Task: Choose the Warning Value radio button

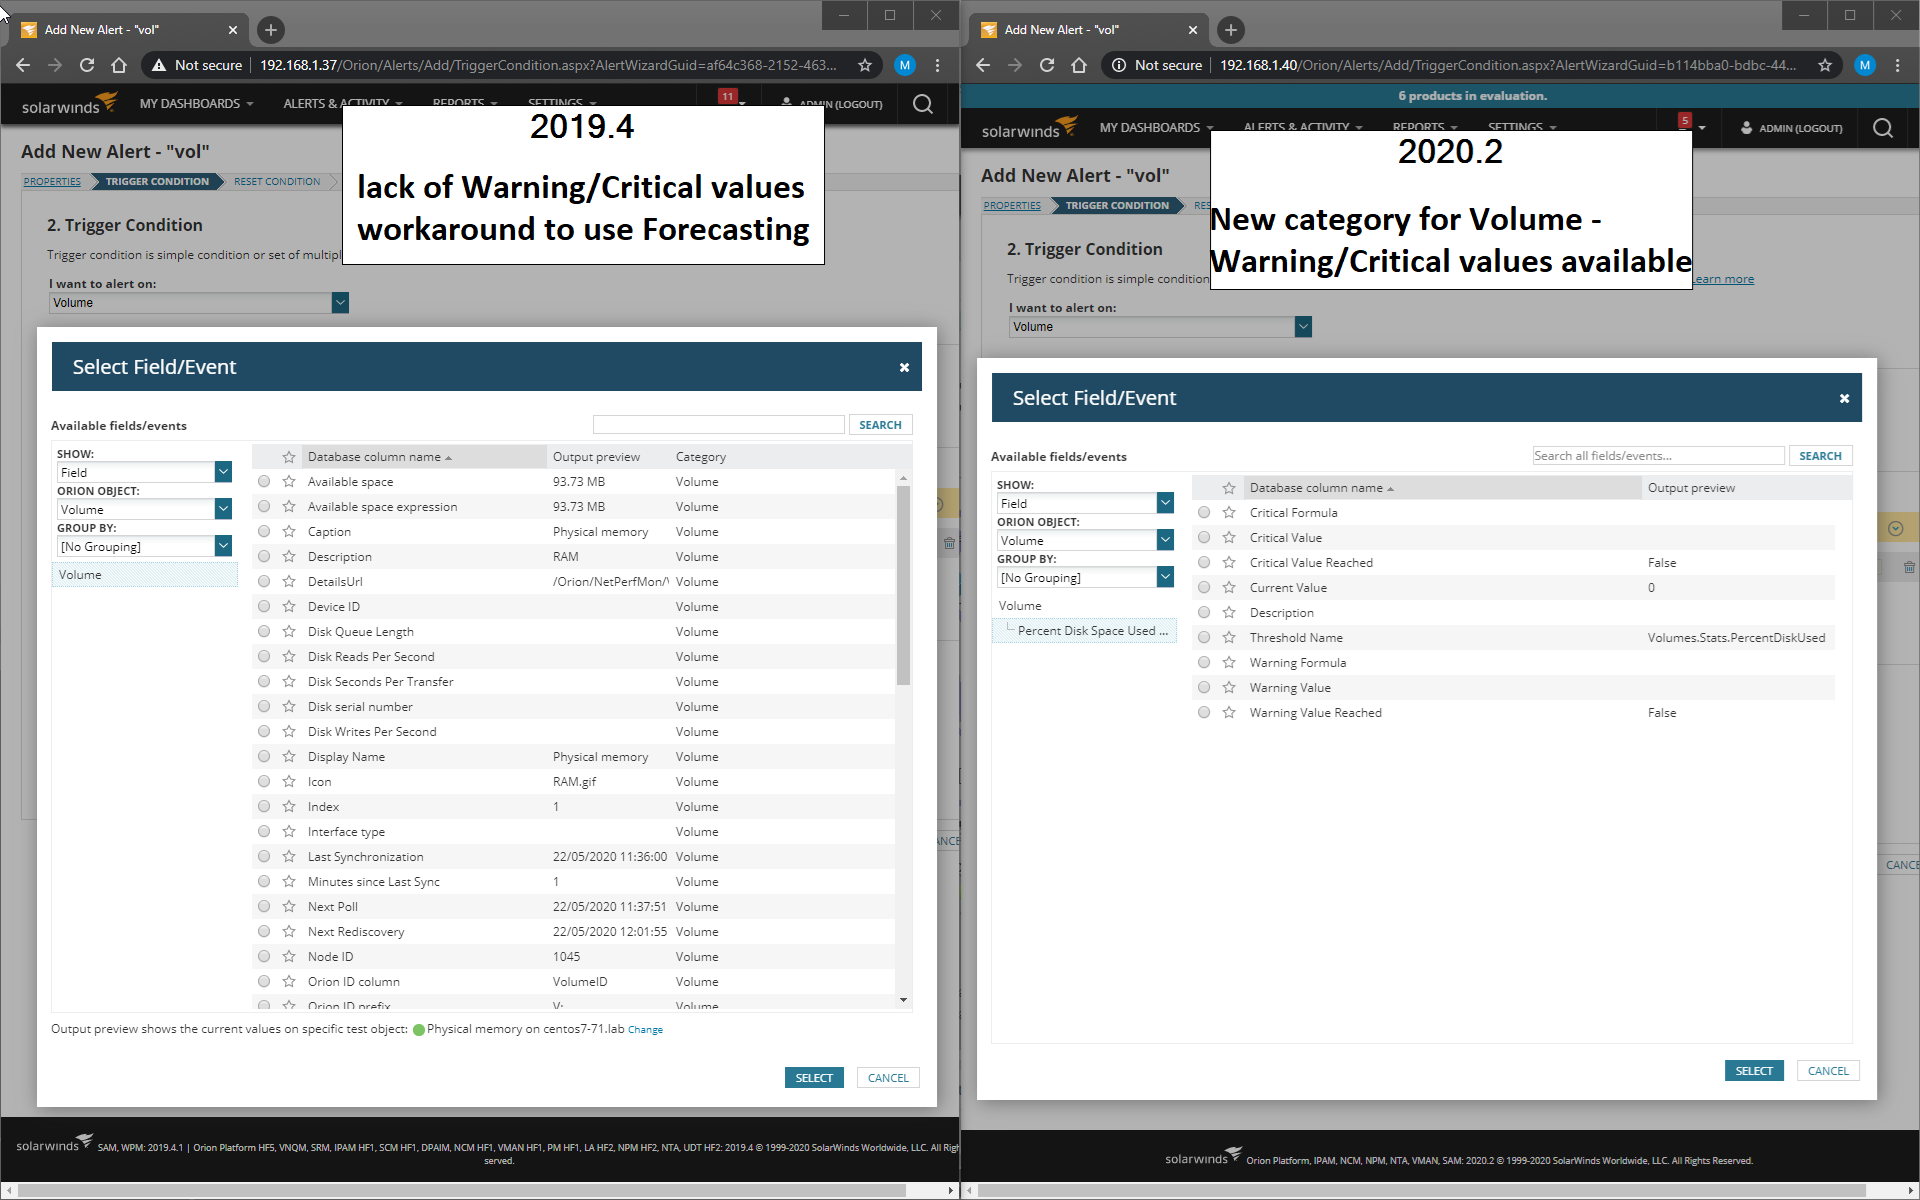Action: click(x=1204, y=688)
